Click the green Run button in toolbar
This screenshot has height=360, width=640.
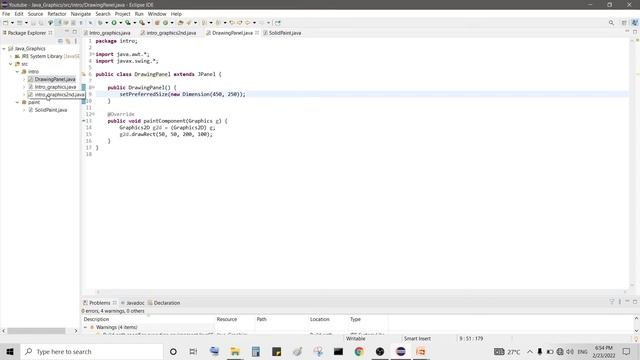click(114, 23)
